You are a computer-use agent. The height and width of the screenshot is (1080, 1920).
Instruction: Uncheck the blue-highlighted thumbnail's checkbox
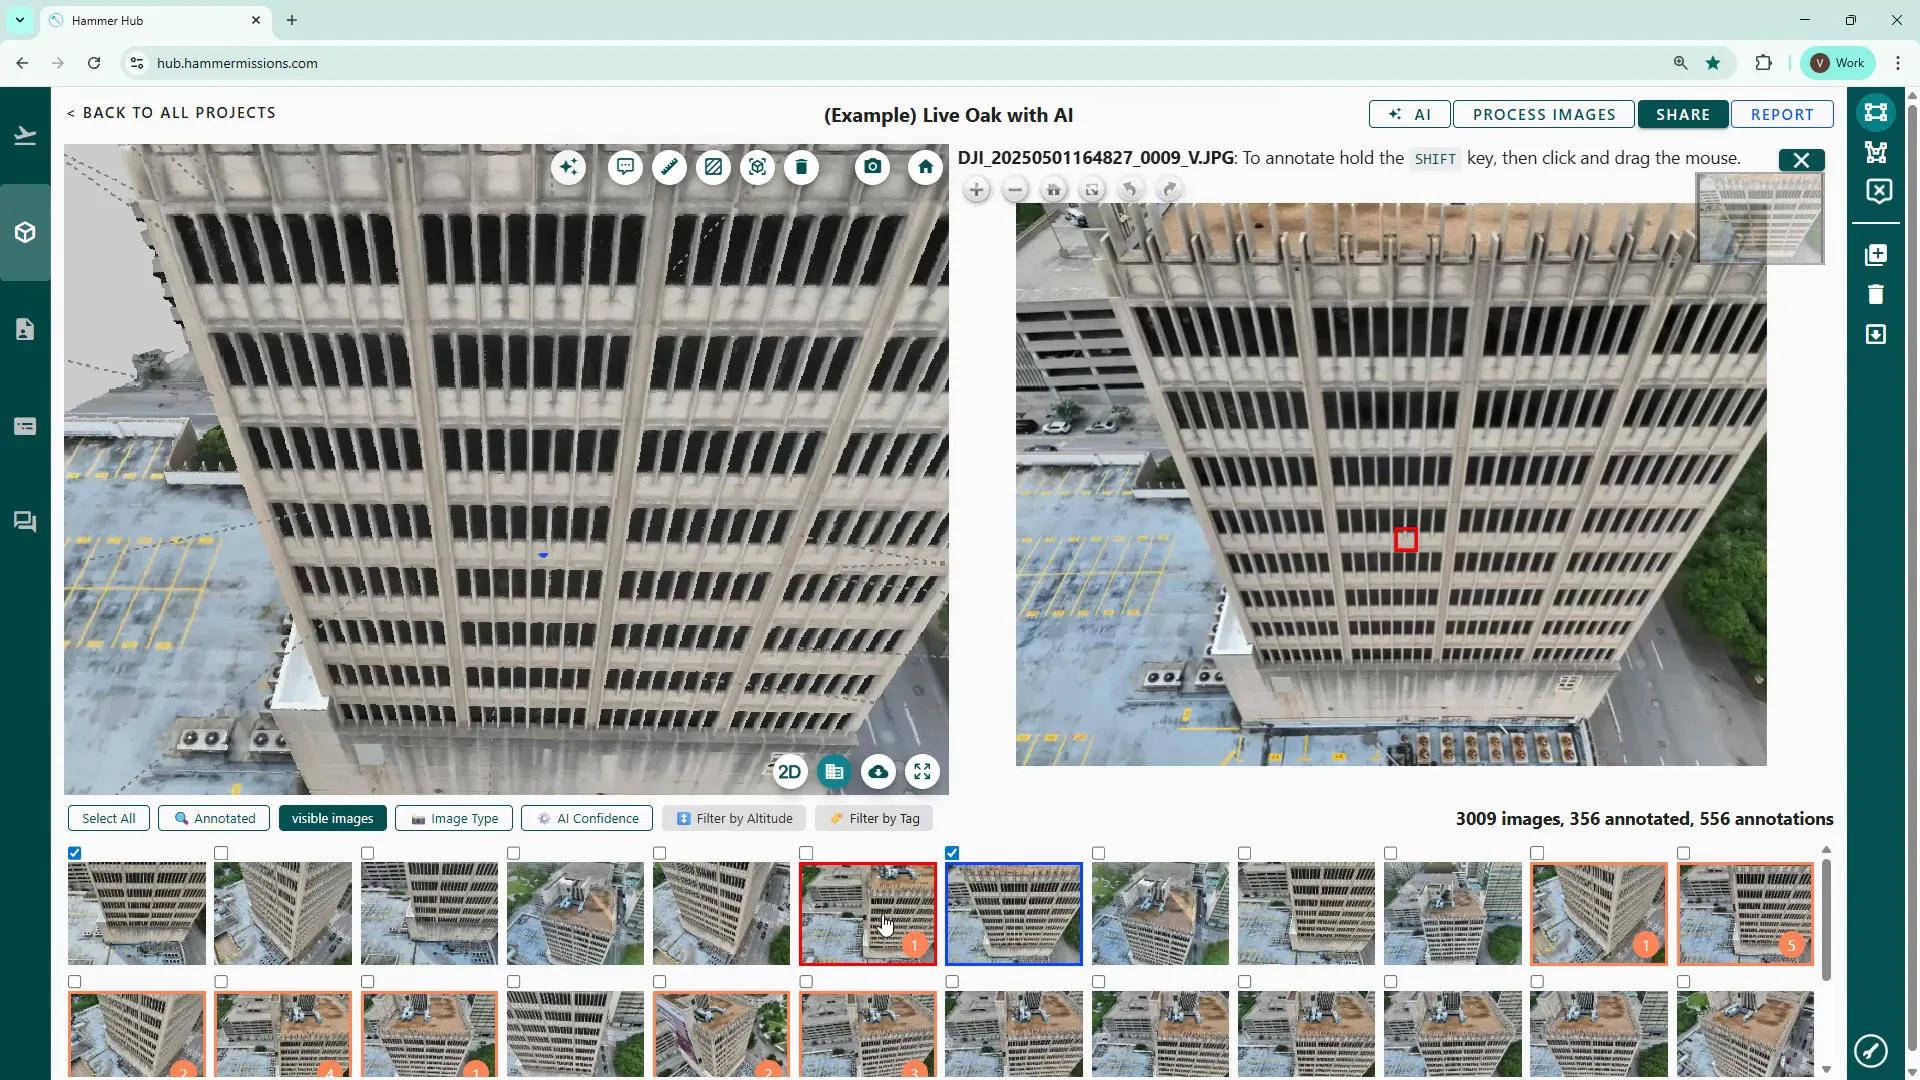click(952, 853)
